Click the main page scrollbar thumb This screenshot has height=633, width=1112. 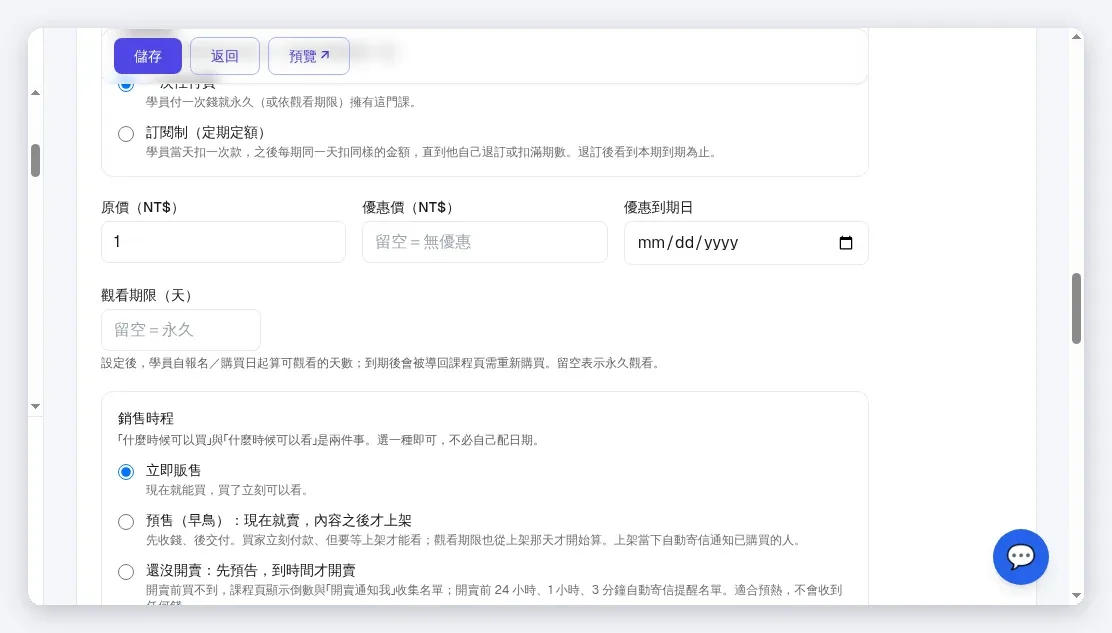(x=1077, y=308)
